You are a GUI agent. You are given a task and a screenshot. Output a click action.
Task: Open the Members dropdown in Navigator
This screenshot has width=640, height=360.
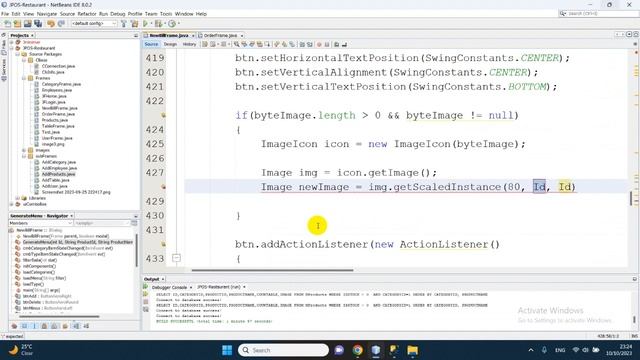40,223
